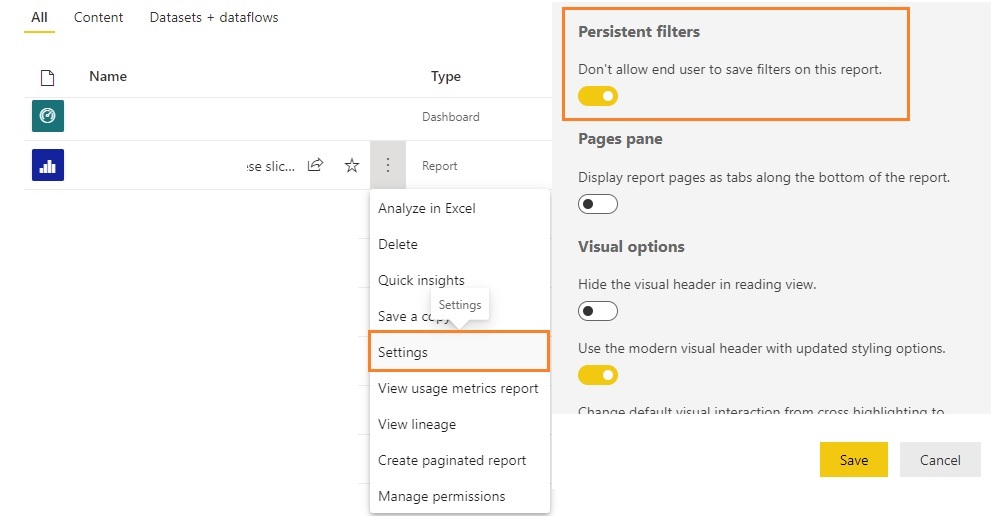The height and width of the screenshot is (517, 991).
Task: Click the Pages pane heading
Action: (x=620, y=139)
